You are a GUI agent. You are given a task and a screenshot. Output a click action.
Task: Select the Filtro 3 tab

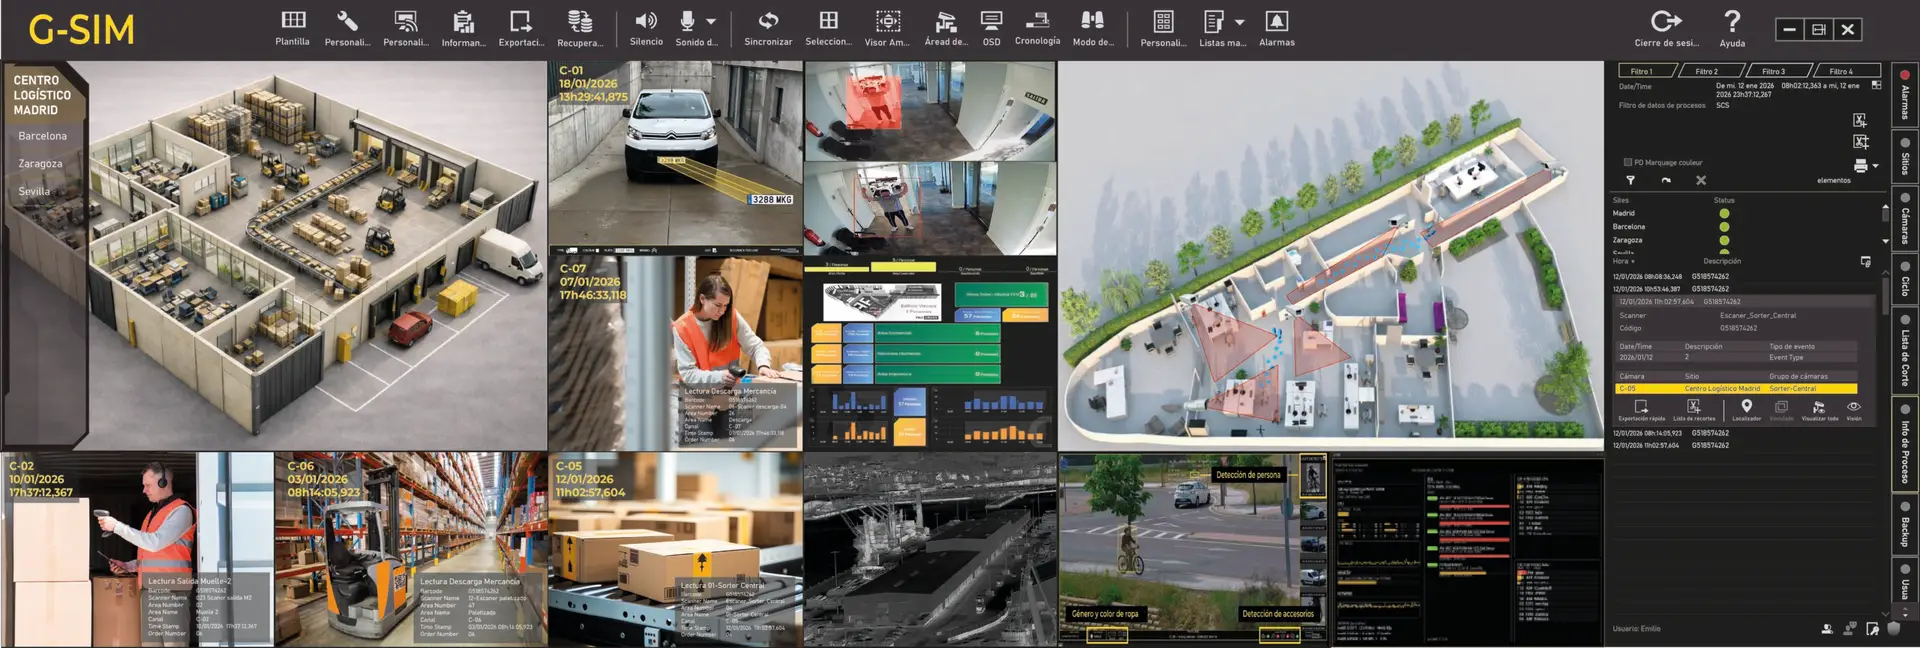[x=1778, y=71]
